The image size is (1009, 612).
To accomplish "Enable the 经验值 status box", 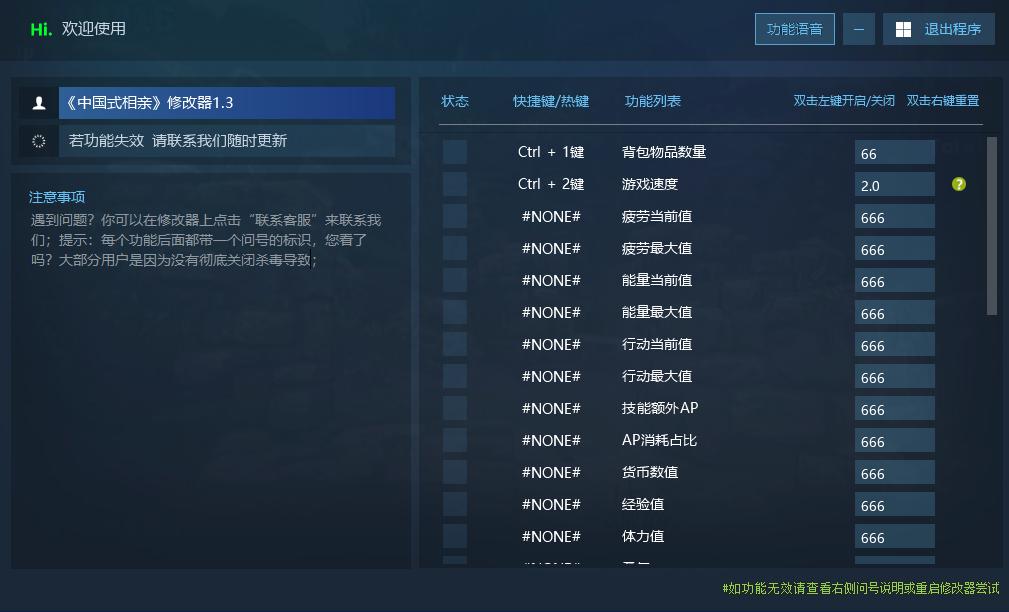I will (455, 504).
